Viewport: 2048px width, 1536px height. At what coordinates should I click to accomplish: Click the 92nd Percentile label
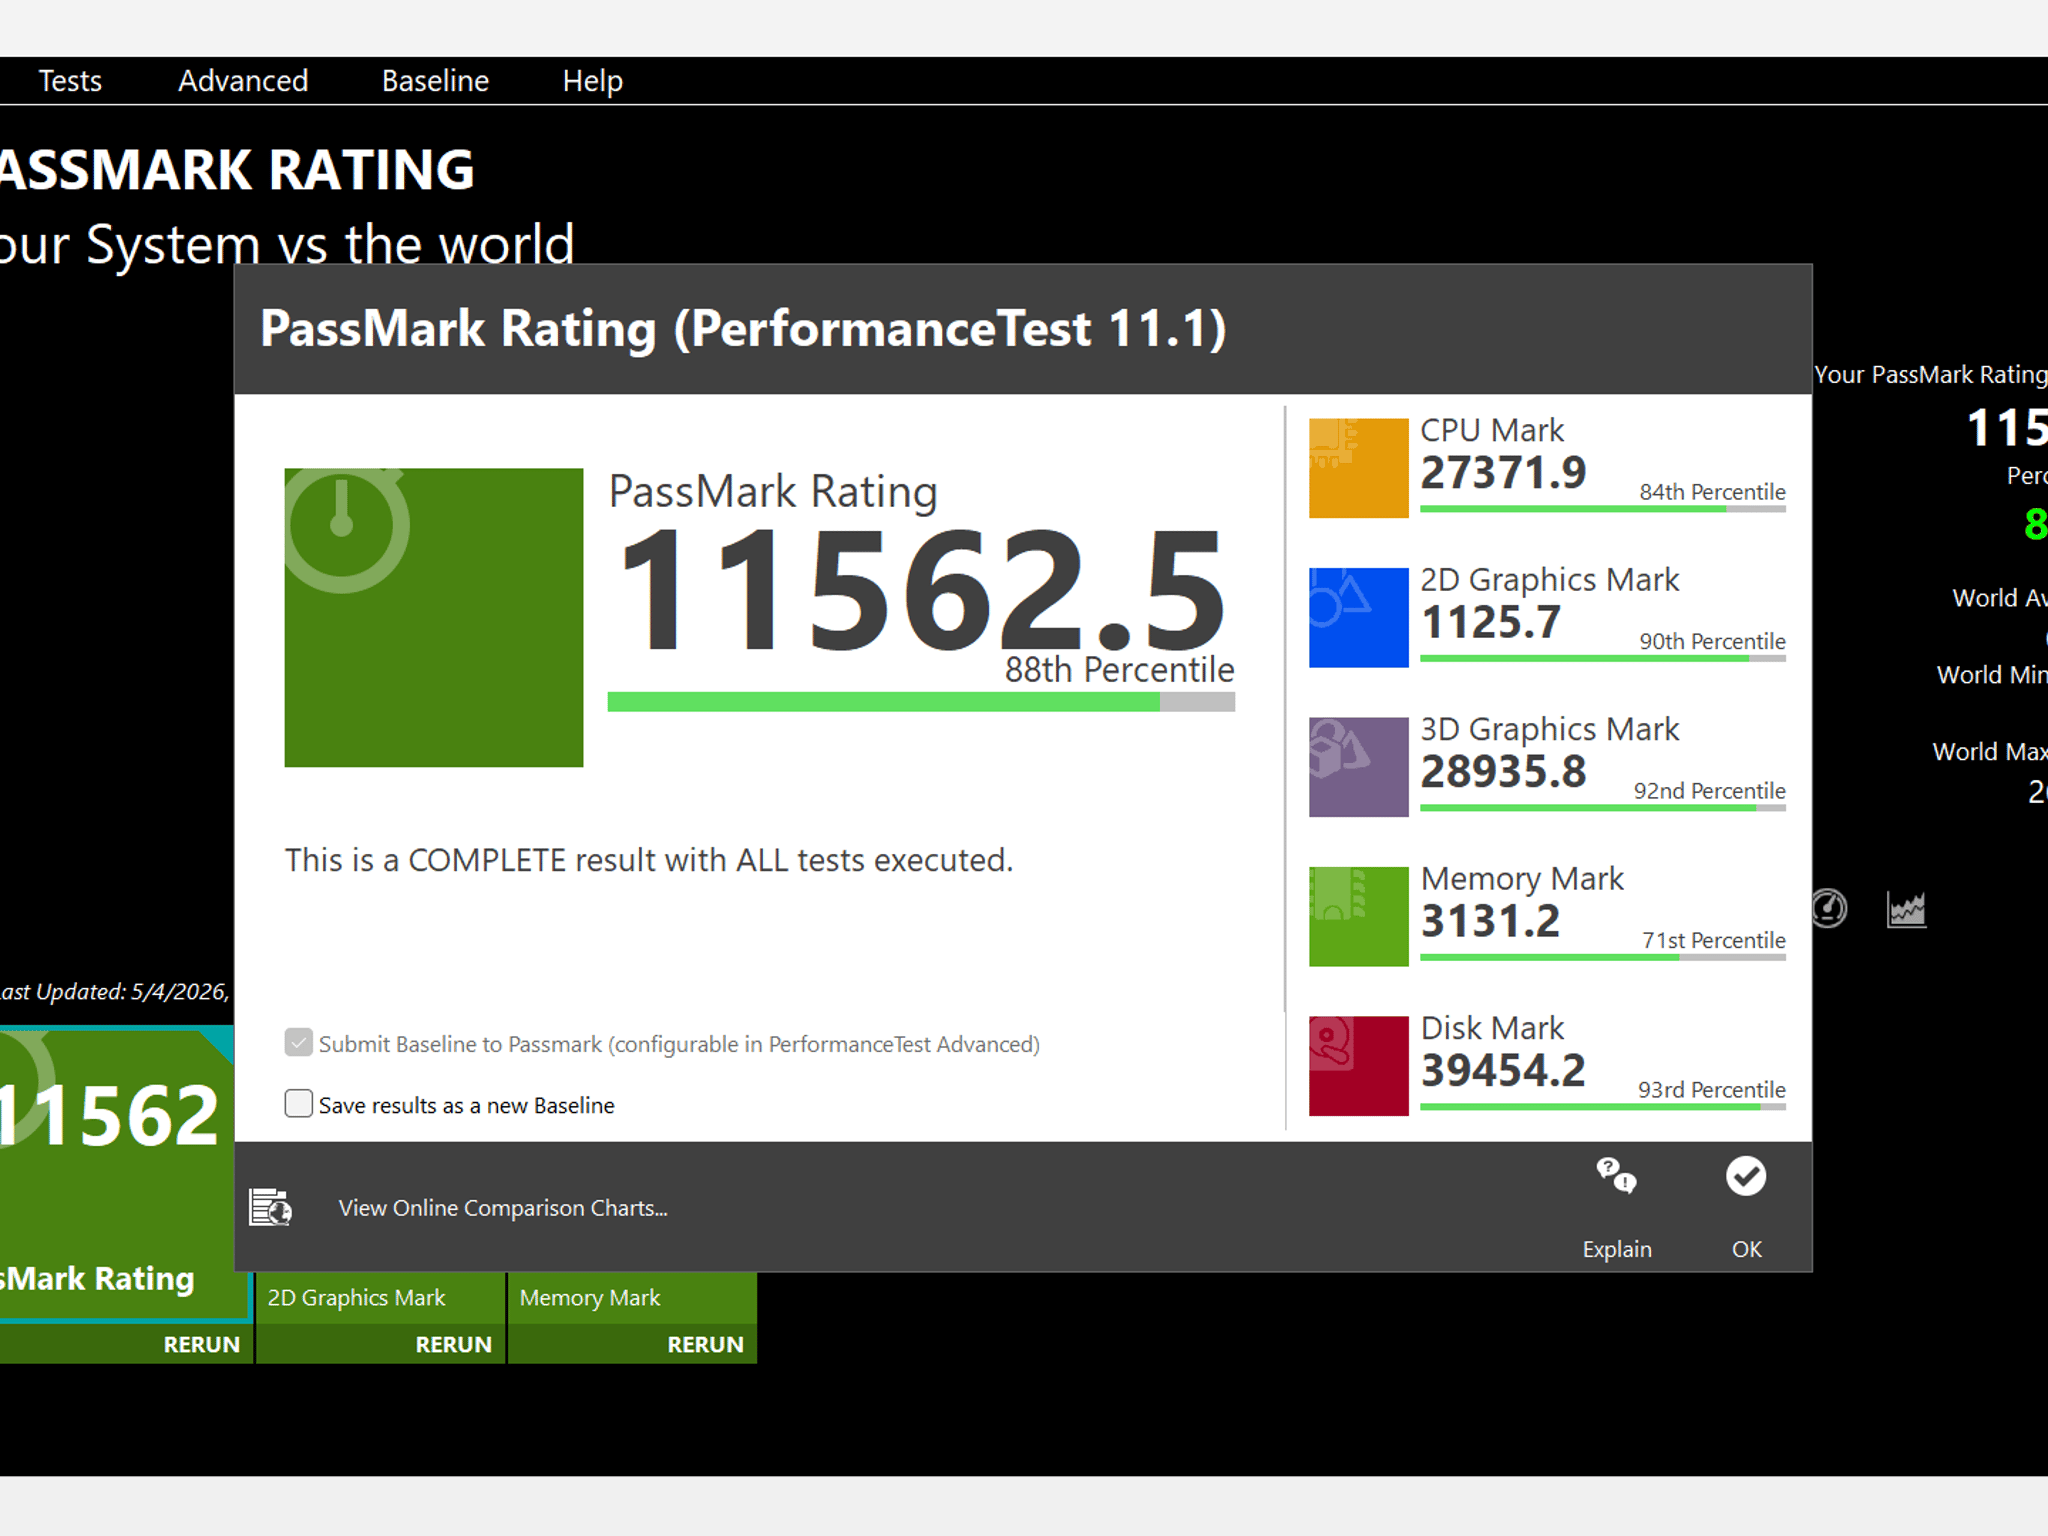coord(1709,791)
